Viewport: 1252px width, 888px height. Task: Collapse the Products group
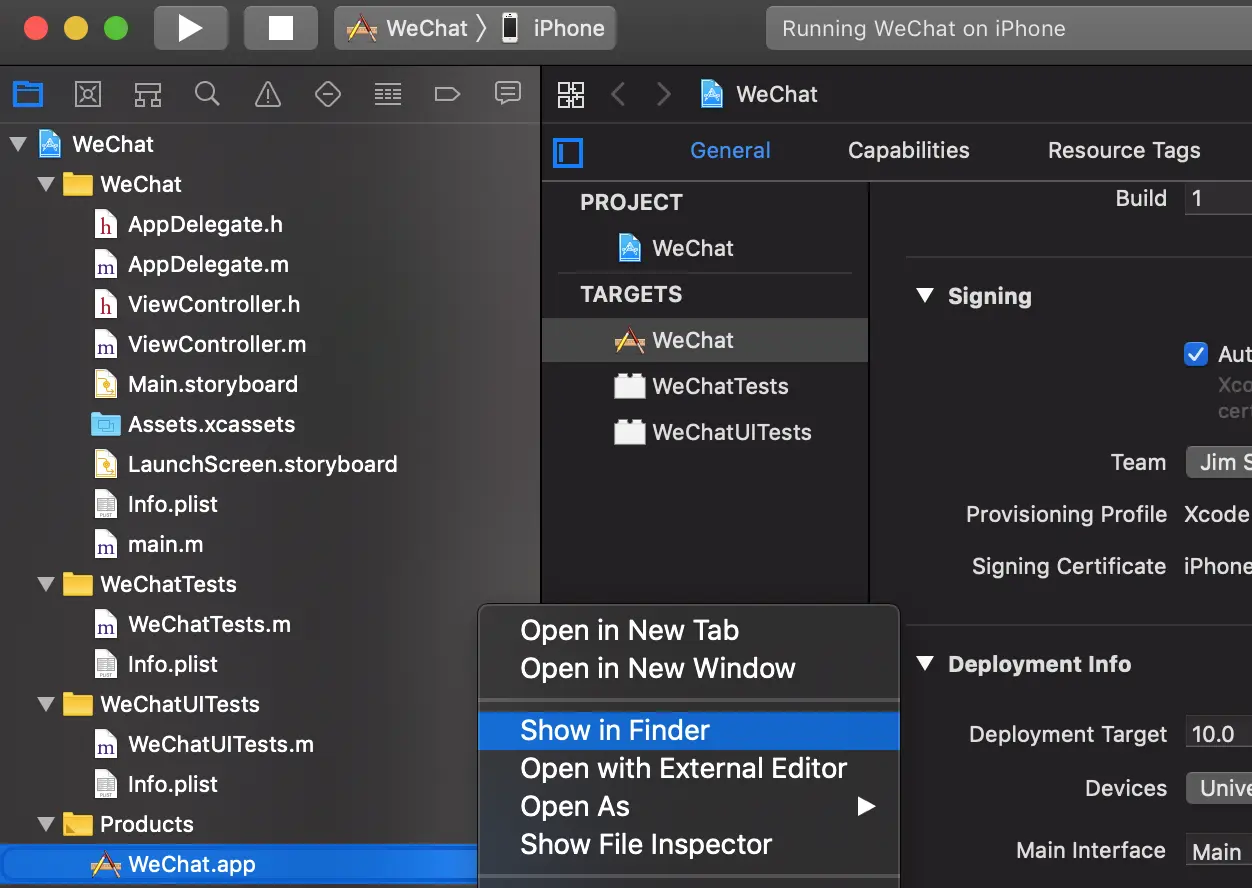coord(45,824)
